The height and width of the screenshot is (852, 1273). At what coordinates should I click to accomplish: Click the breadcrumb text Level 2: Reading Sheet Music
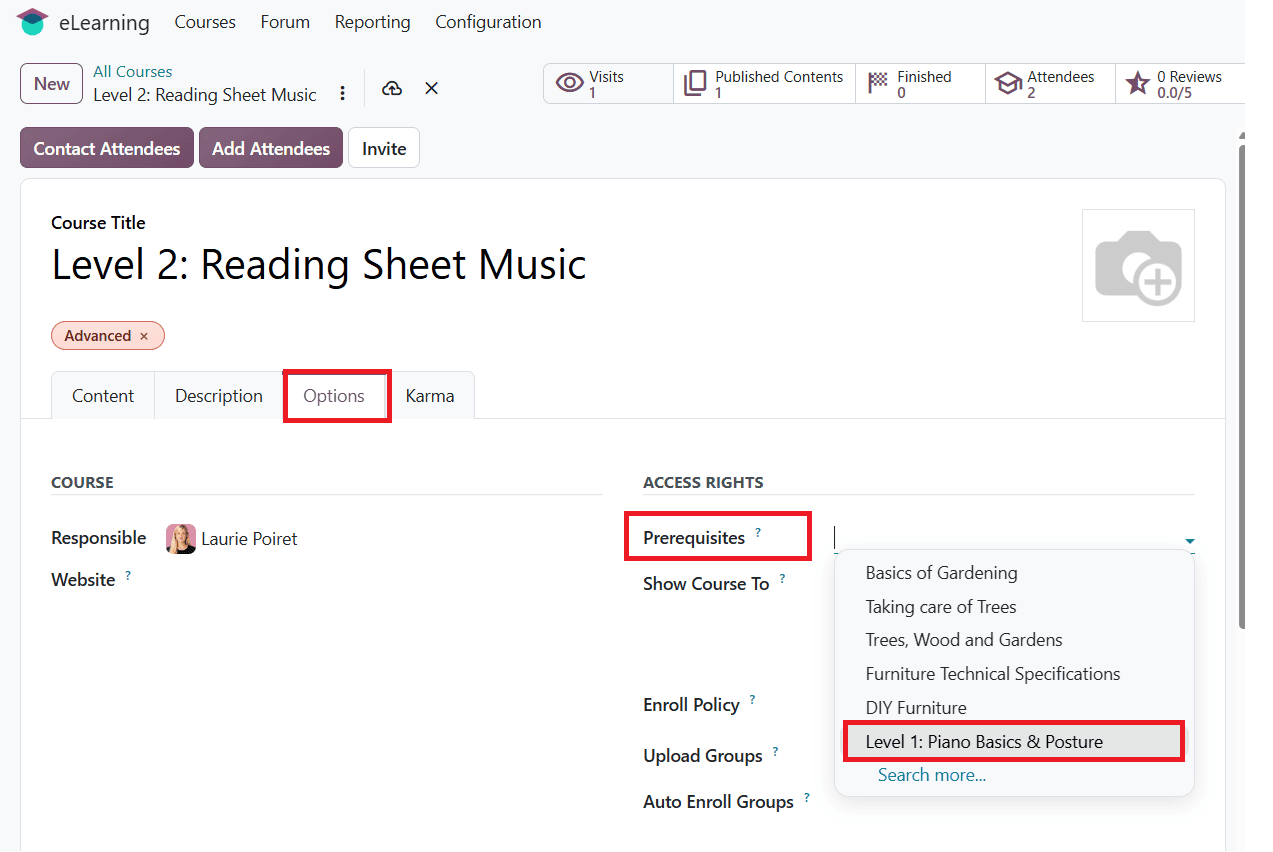pyautogui.click(x=205, y=95)
